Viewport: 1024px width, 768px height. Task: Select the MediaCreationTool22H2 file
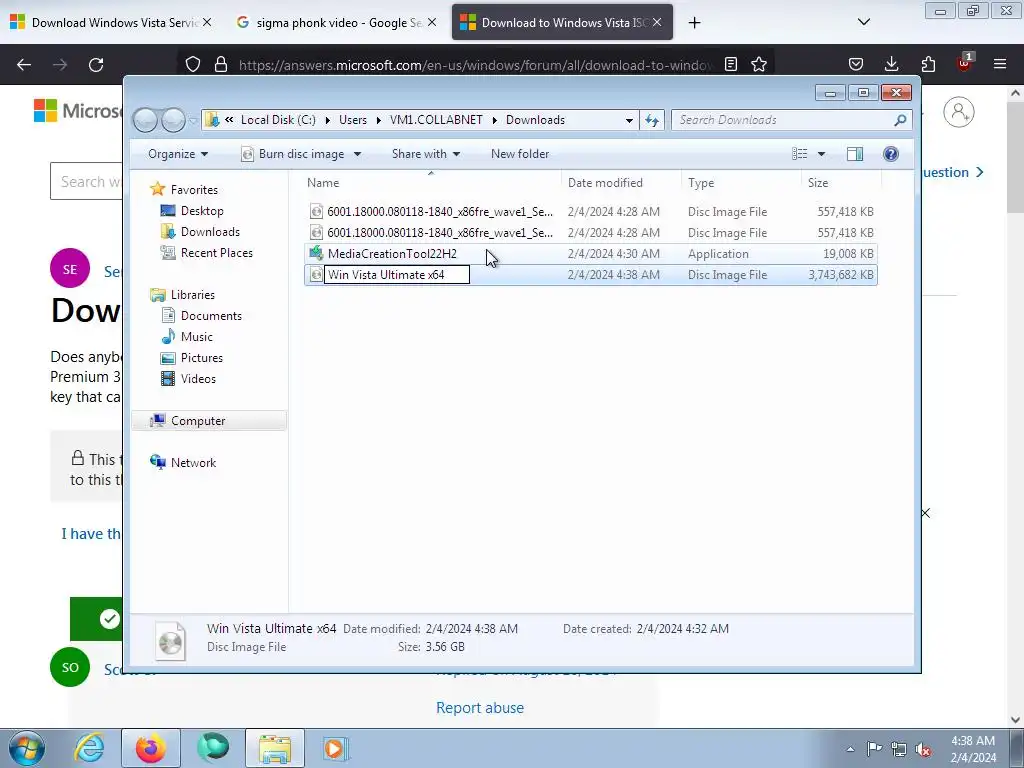click(591, 254)
